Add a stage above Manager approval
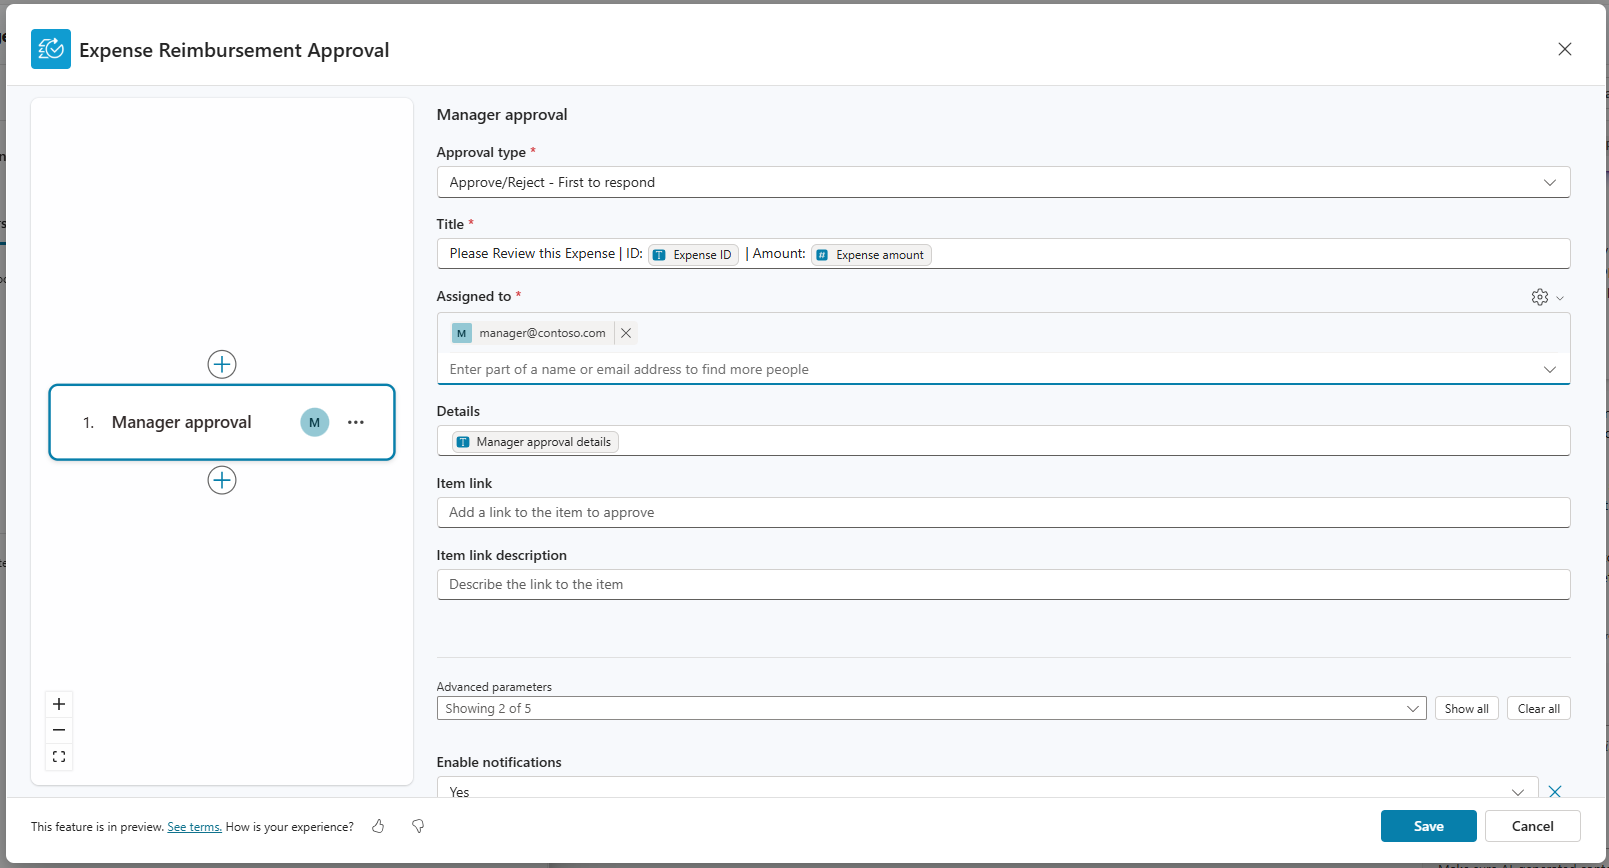The height and width of the screenshot is (868, 1609). (x=222, y=364)
